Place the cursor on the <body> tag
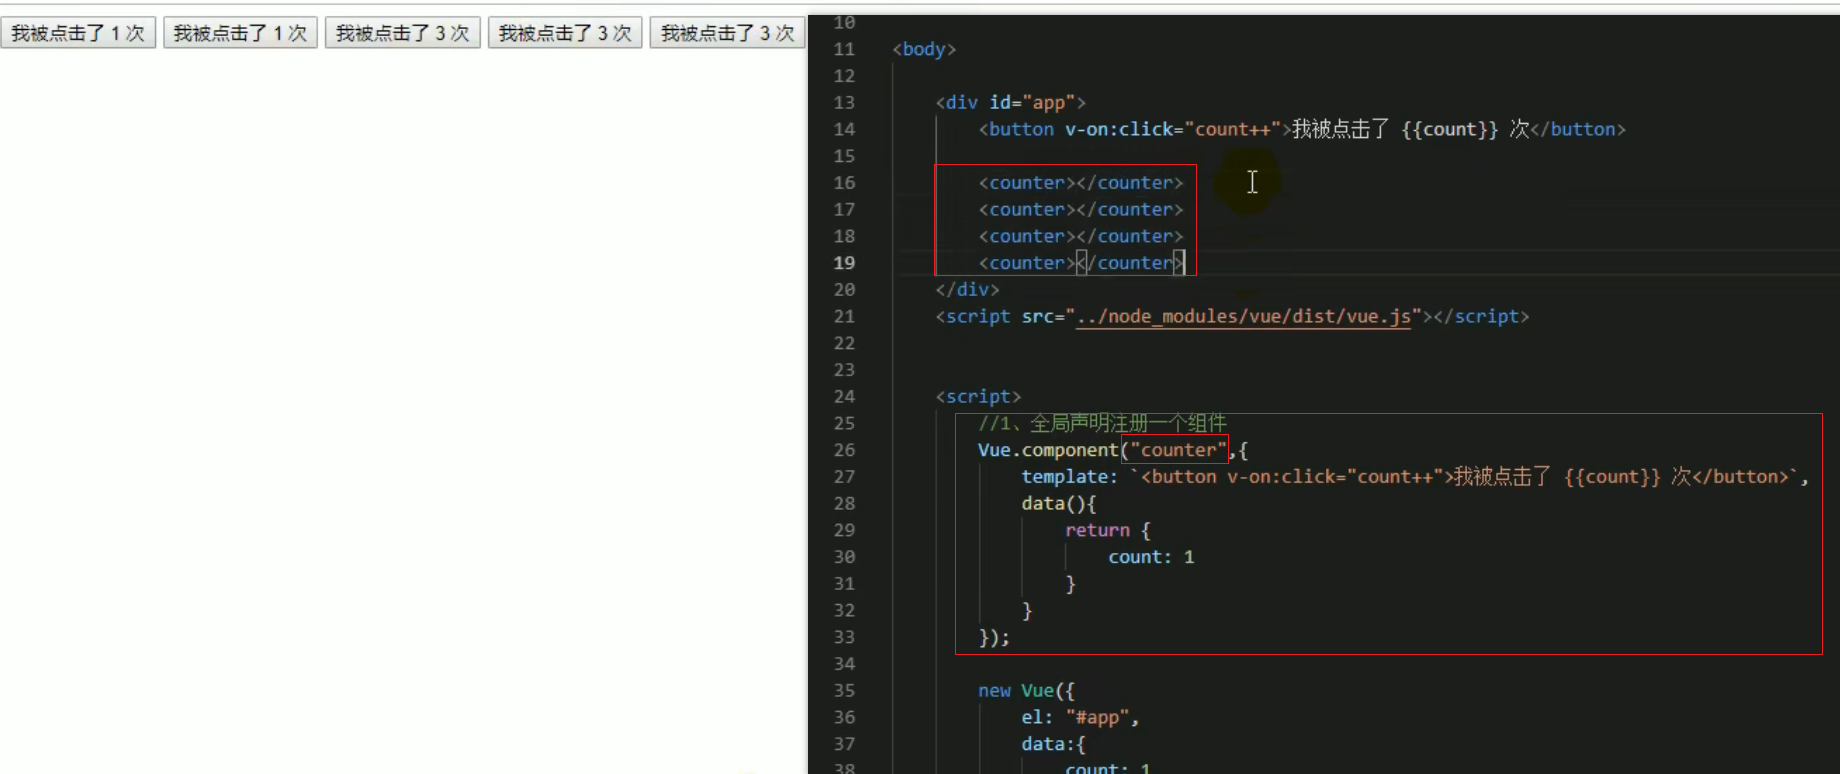The height and width of the screenshot is (774, 1840). (924, 49)
